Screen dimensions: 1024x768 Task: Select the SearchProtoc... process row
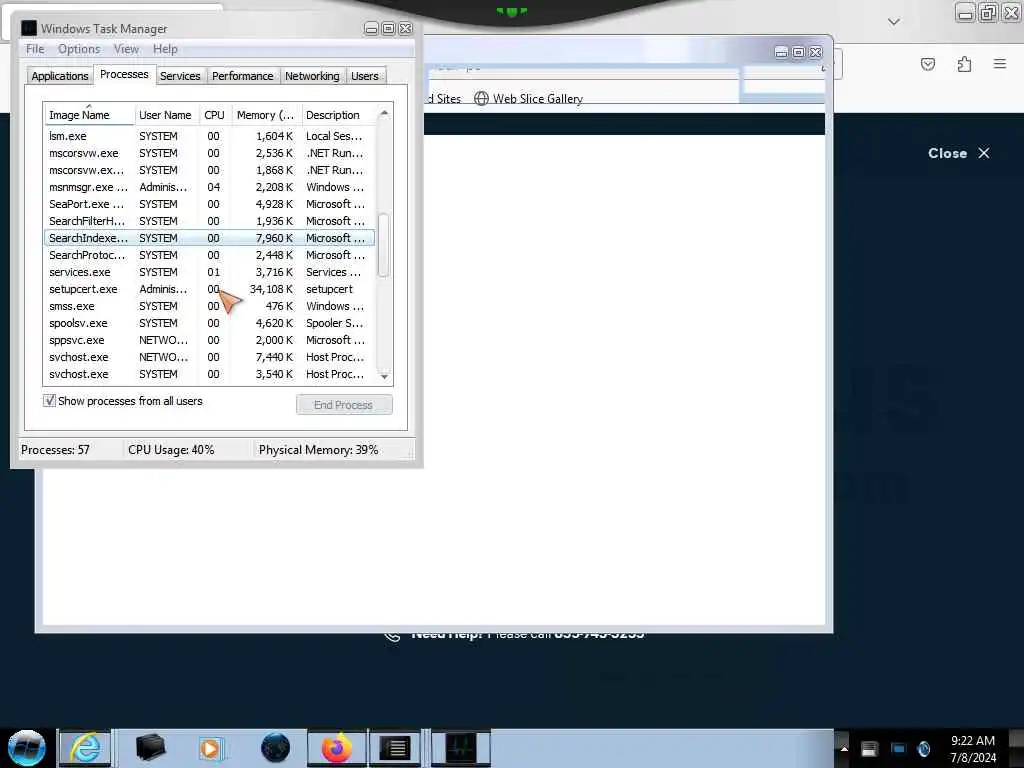(x=209, y=255)
